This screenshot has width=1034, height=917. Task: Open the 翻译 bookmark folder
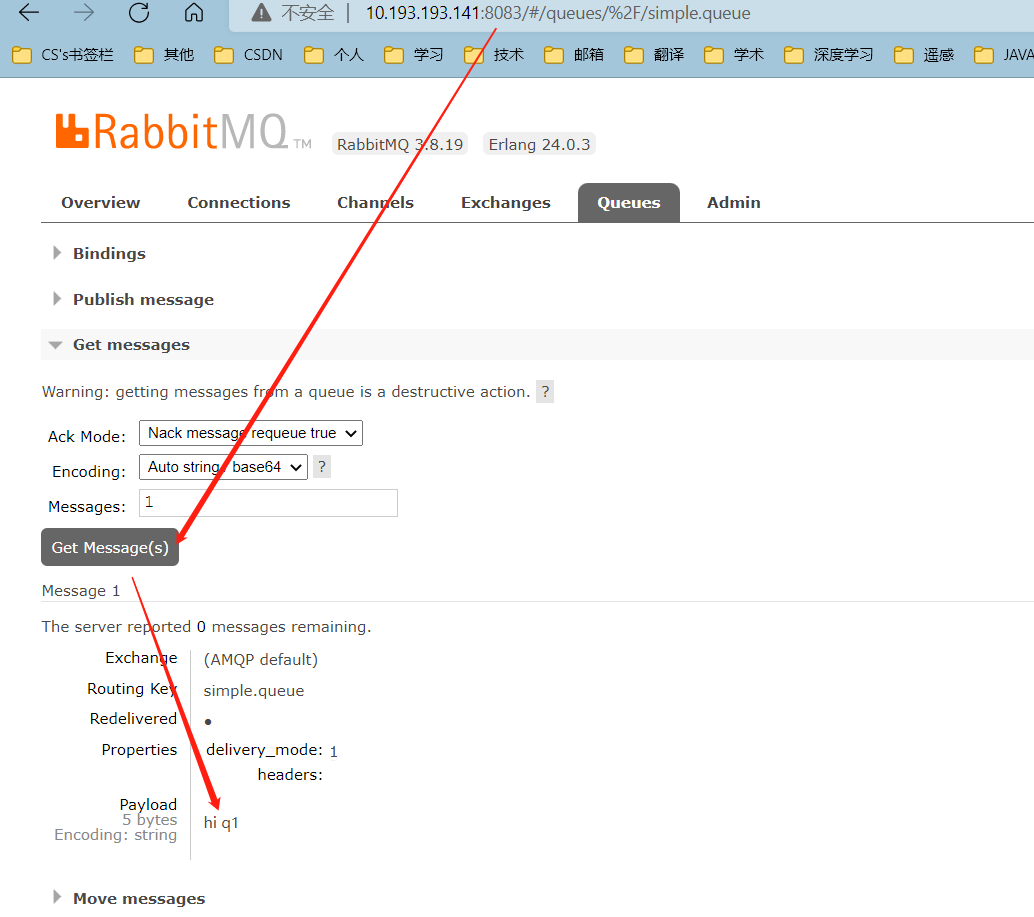tap(654, 55)
